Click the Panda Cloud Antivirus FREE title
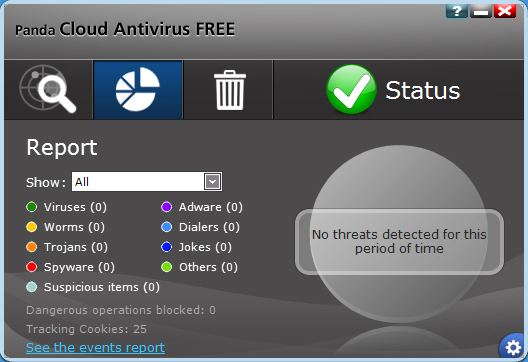The image size is (528, 362). [125, 29]
